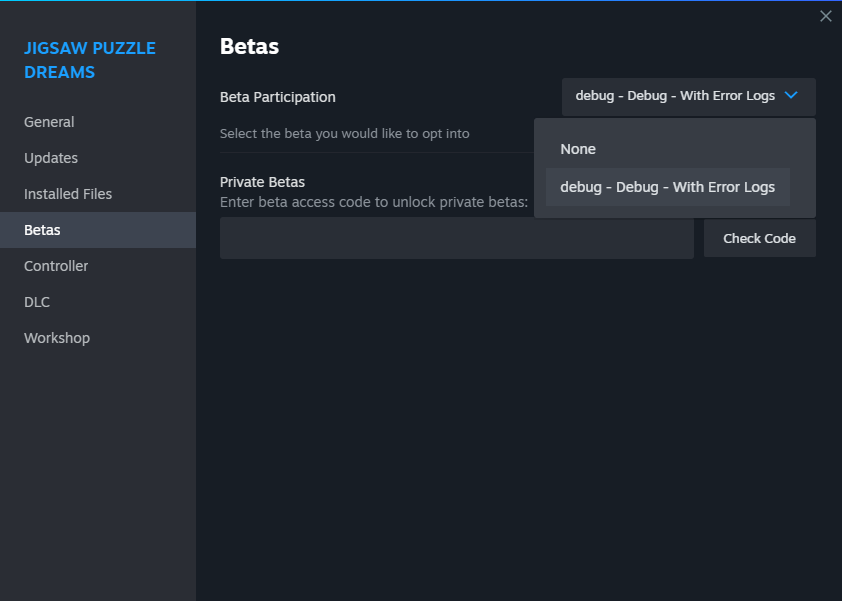Click the Betas page heading
Image resolution: width=842 pixels, height=601 pixels.
(x=249, y=46)
